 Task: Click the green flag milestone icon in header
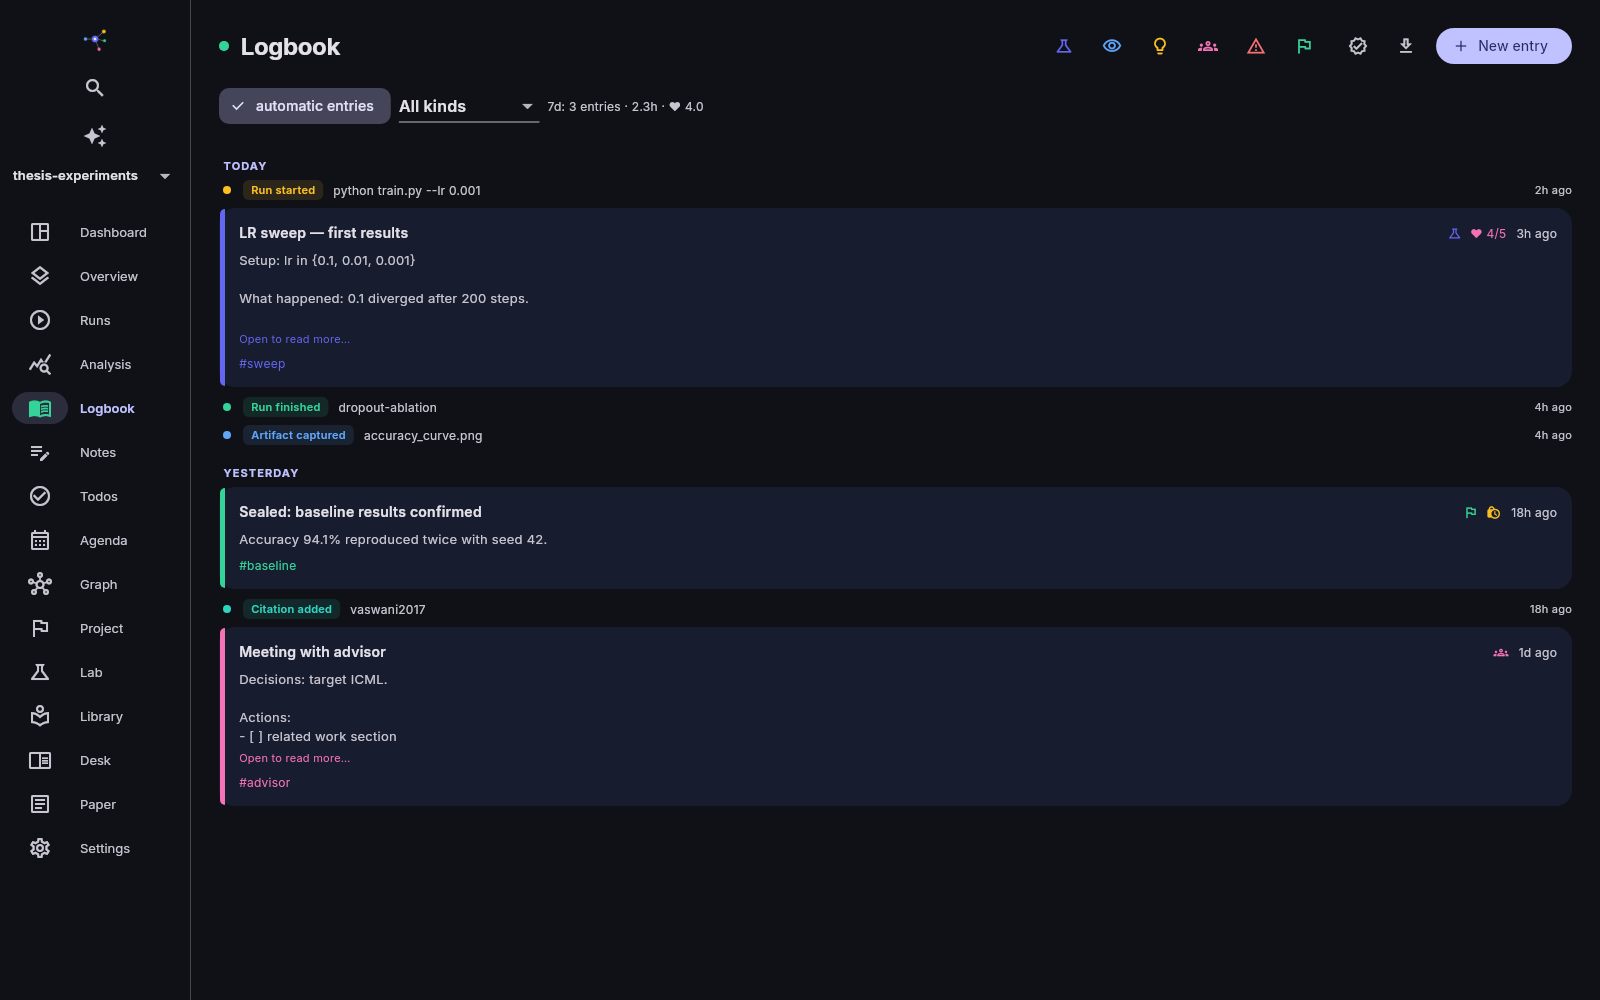(x=1304, y=46)
